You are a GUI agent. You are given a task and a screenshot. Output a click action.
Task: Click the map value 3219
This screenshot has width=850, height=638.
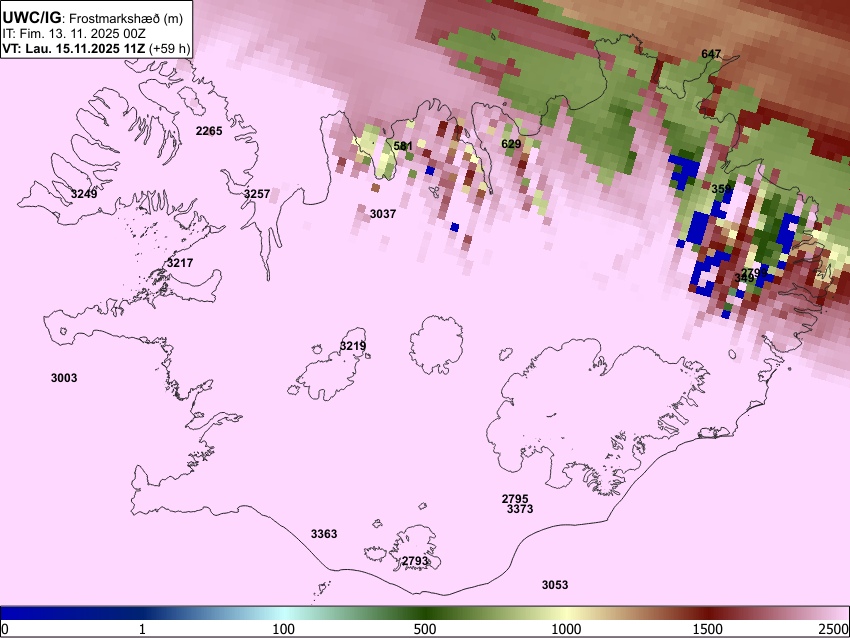click(353, 346)
